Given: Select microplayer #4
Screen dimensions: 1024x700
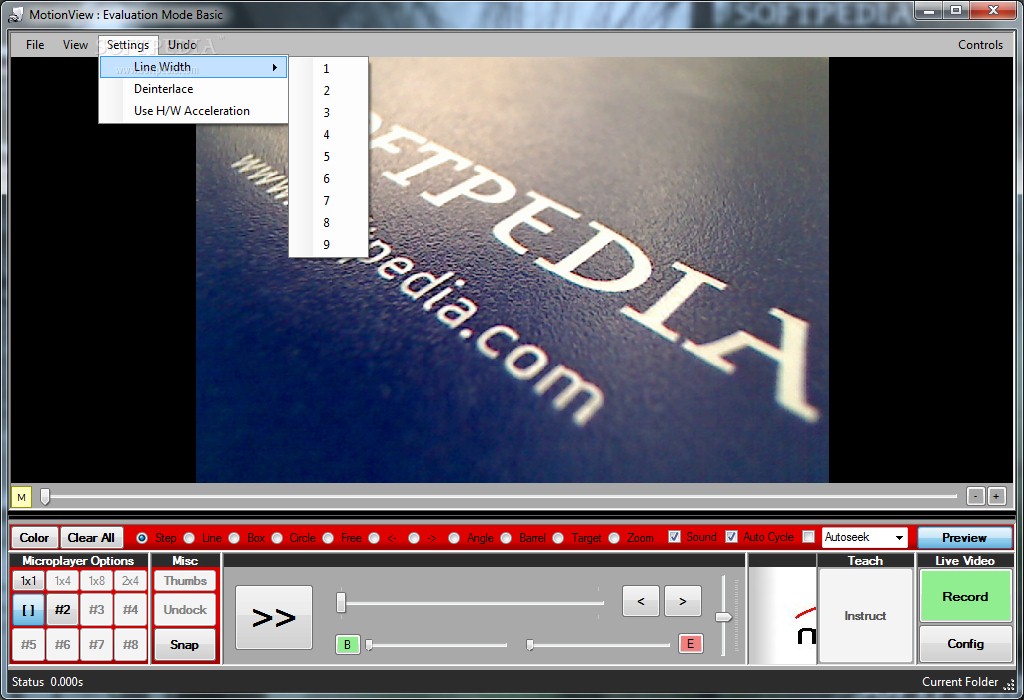Looking at the screenshot, I should pos(131,610).
